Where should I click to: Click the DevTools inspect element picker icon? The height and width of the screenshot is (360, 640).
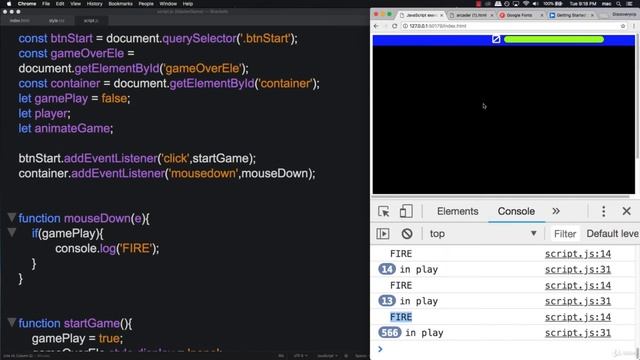click(384, 211)
